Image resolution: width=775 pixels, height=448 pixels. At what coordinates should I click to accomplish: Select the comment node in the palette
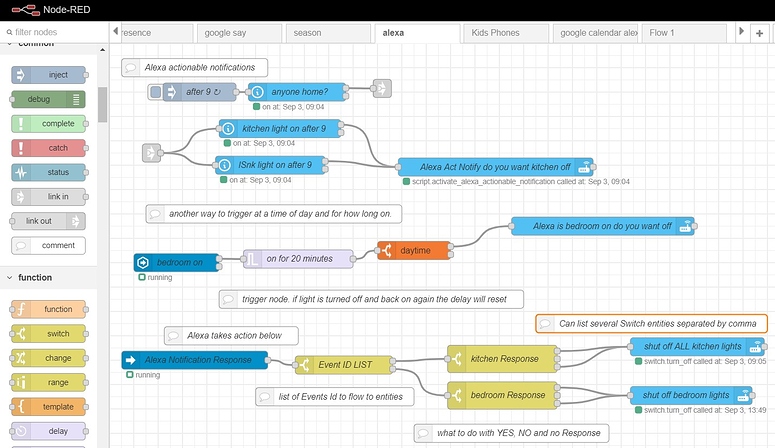pyautogui.click(x=49, y=245)
